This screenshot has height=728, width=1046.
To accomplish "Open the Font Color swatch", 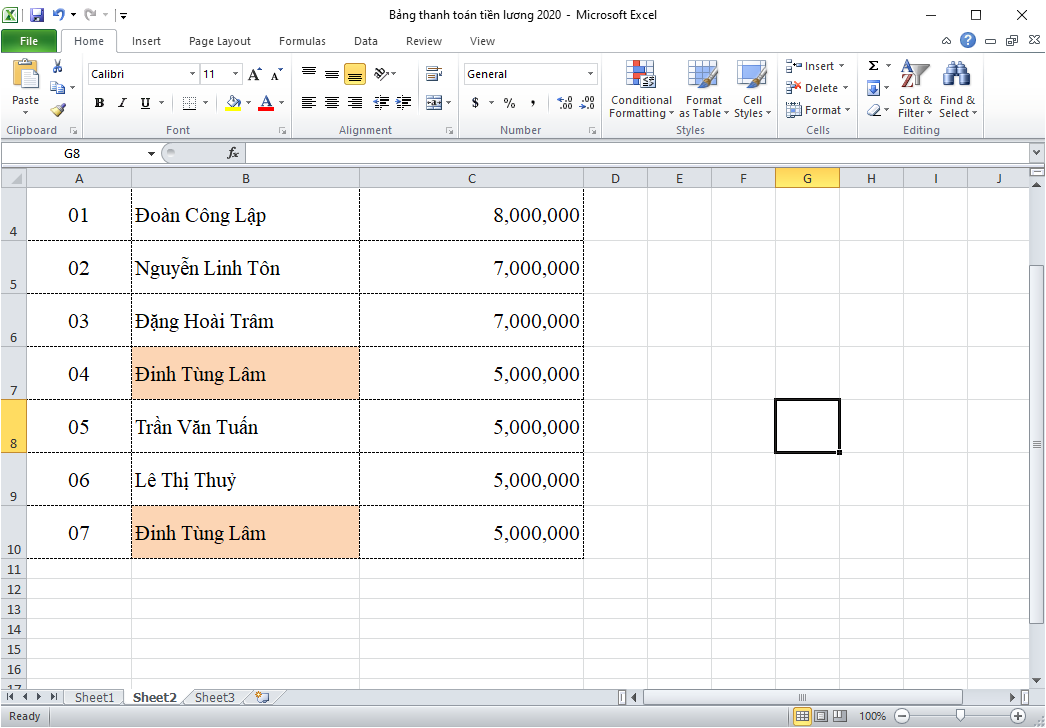I will 267,103.
